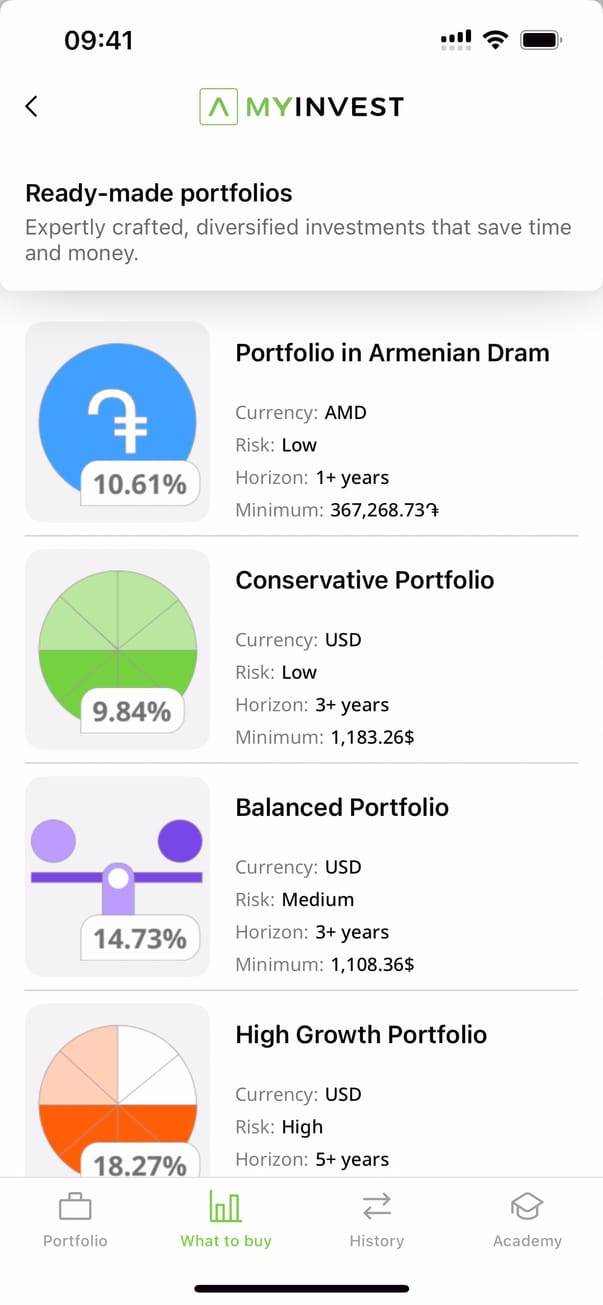Click the 9.84% return badge
This screenshot has width=603, height=1305.
[x=132, y=712]
